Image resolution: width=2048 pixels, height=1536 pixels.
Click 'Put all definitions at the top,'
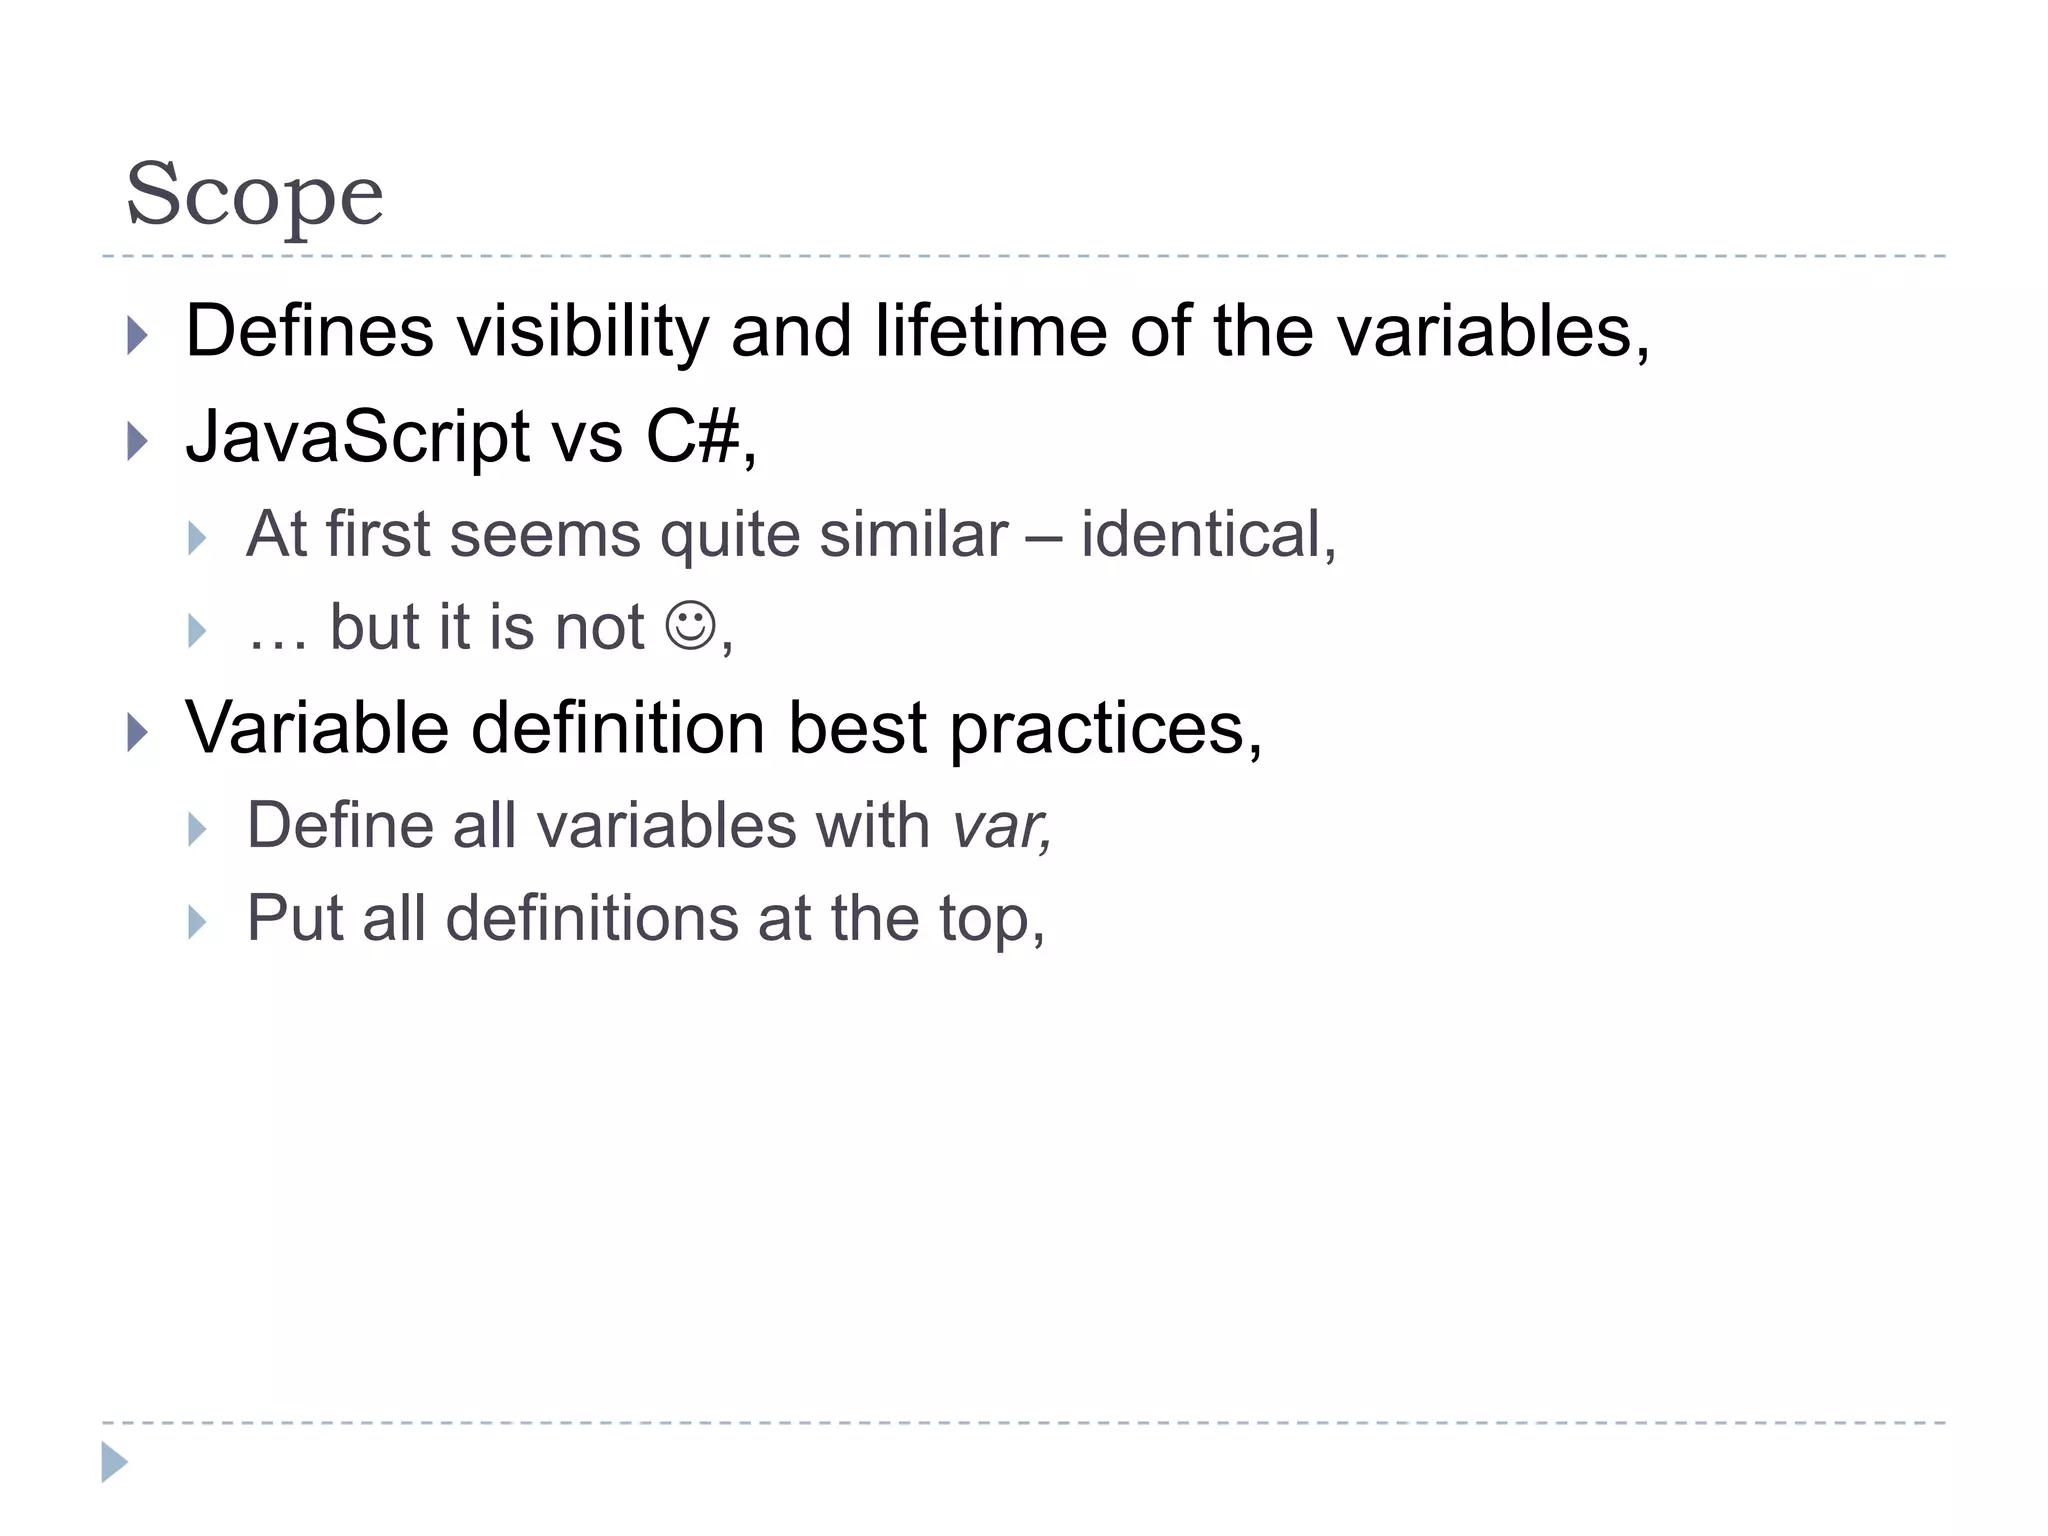tap(646, 919)
